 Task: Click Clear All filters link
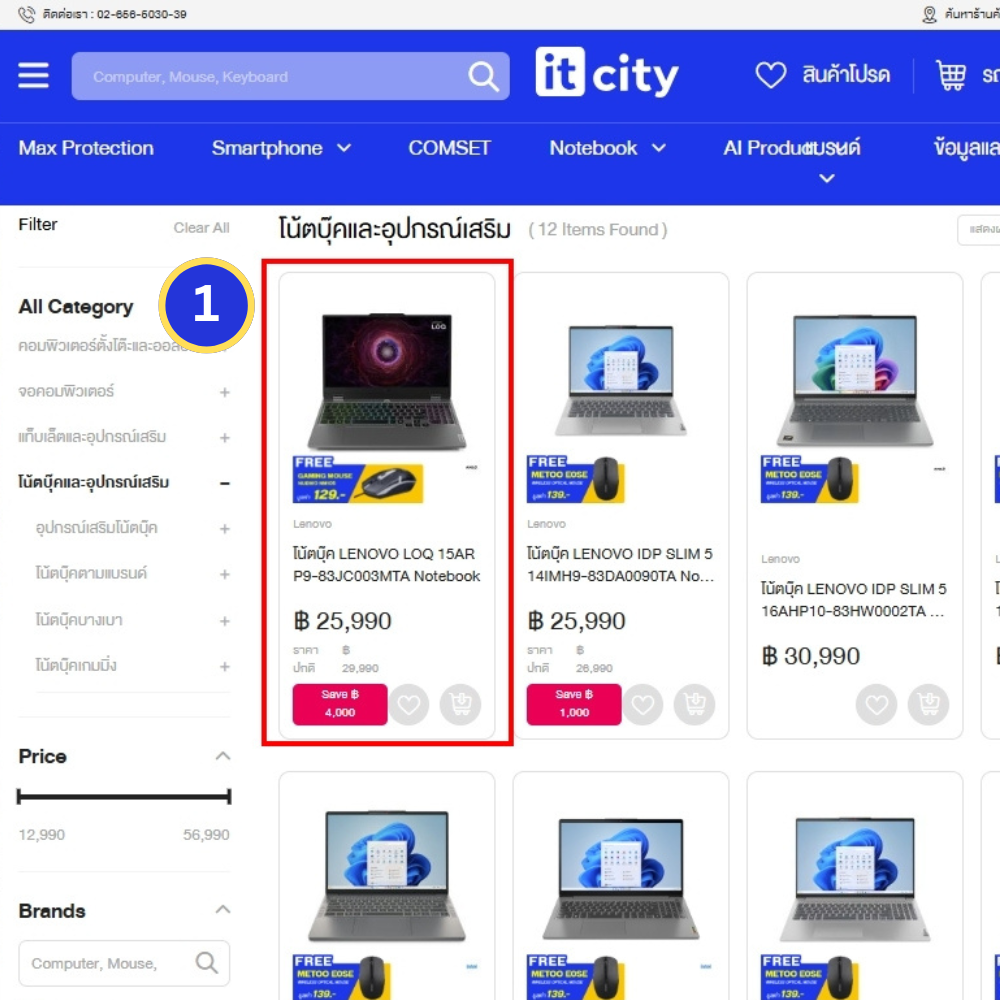202,228
